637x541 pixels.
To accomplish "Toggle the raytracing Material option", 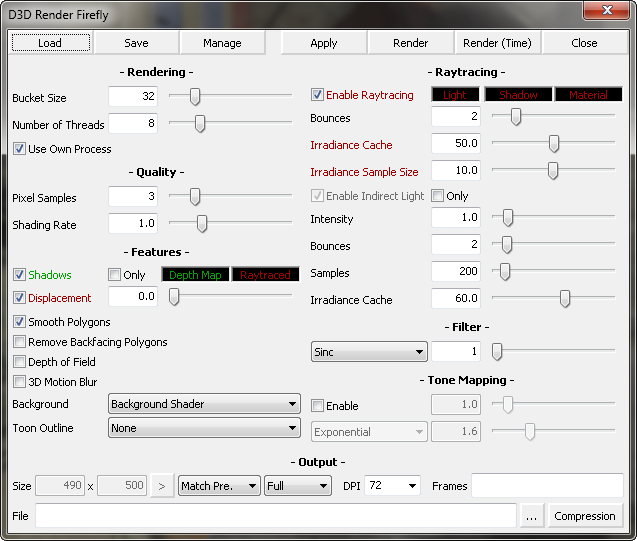I will pyautogui.click(x=588, y=95).
